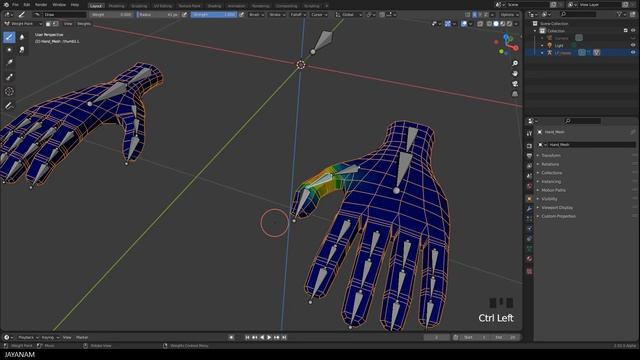Toggle visibility eye of Light object
Screen dimensions: 640x360
633,45
